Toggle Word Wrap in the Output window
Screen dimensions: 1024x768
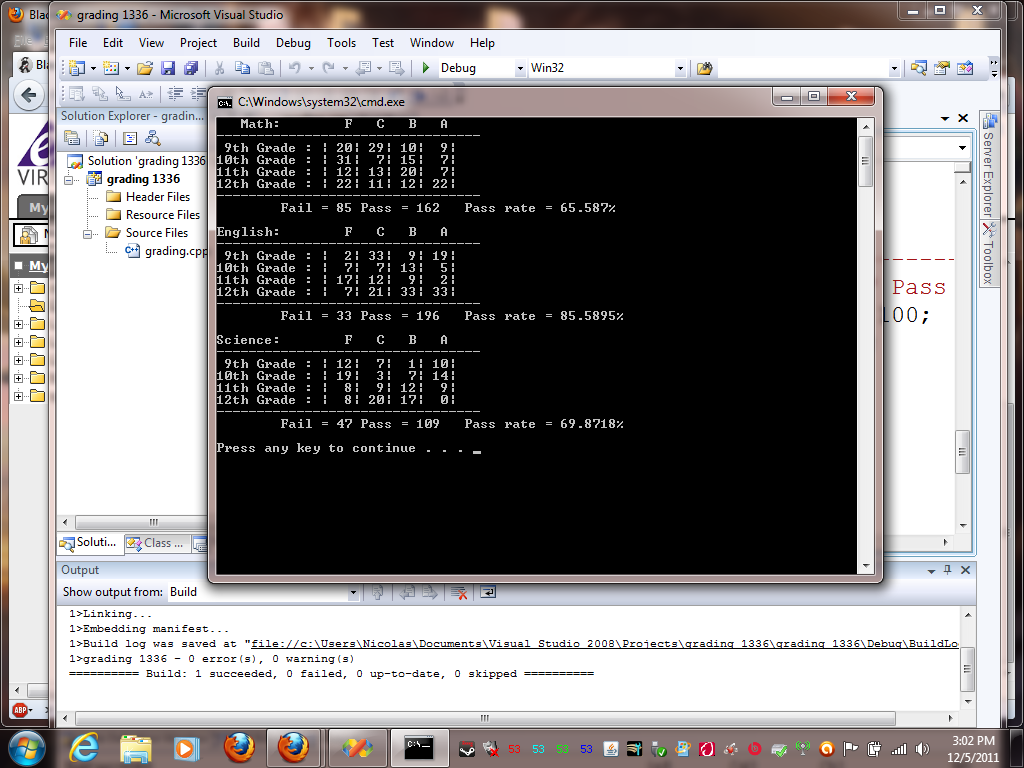(487, 592)
